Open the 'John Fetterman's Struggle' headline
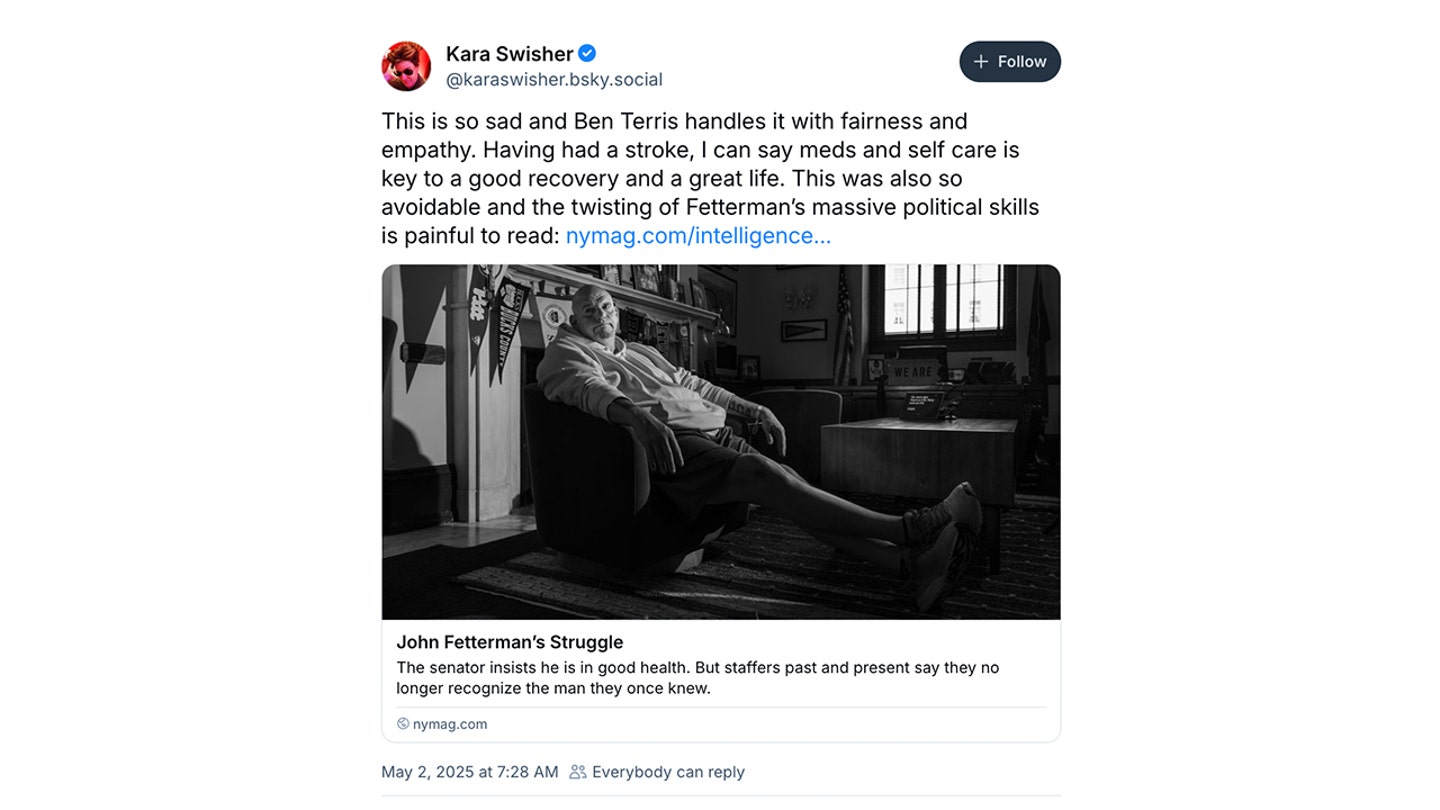 [509, 642]
